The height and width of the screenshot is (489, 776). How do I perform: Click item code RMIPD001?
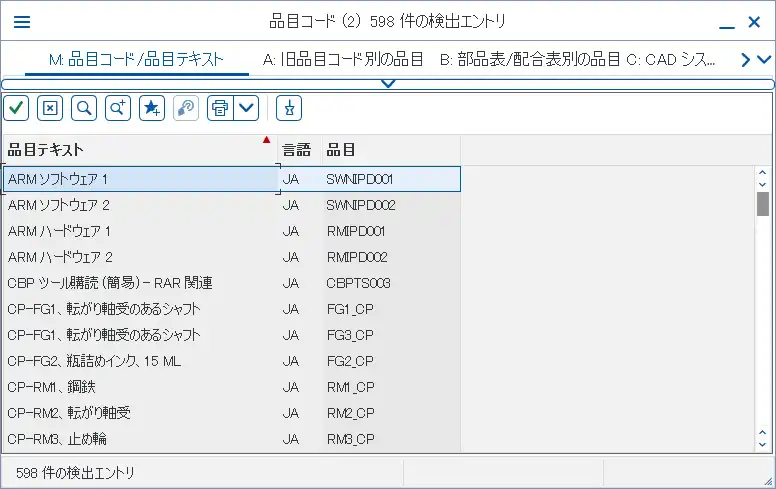pos(356,231)
